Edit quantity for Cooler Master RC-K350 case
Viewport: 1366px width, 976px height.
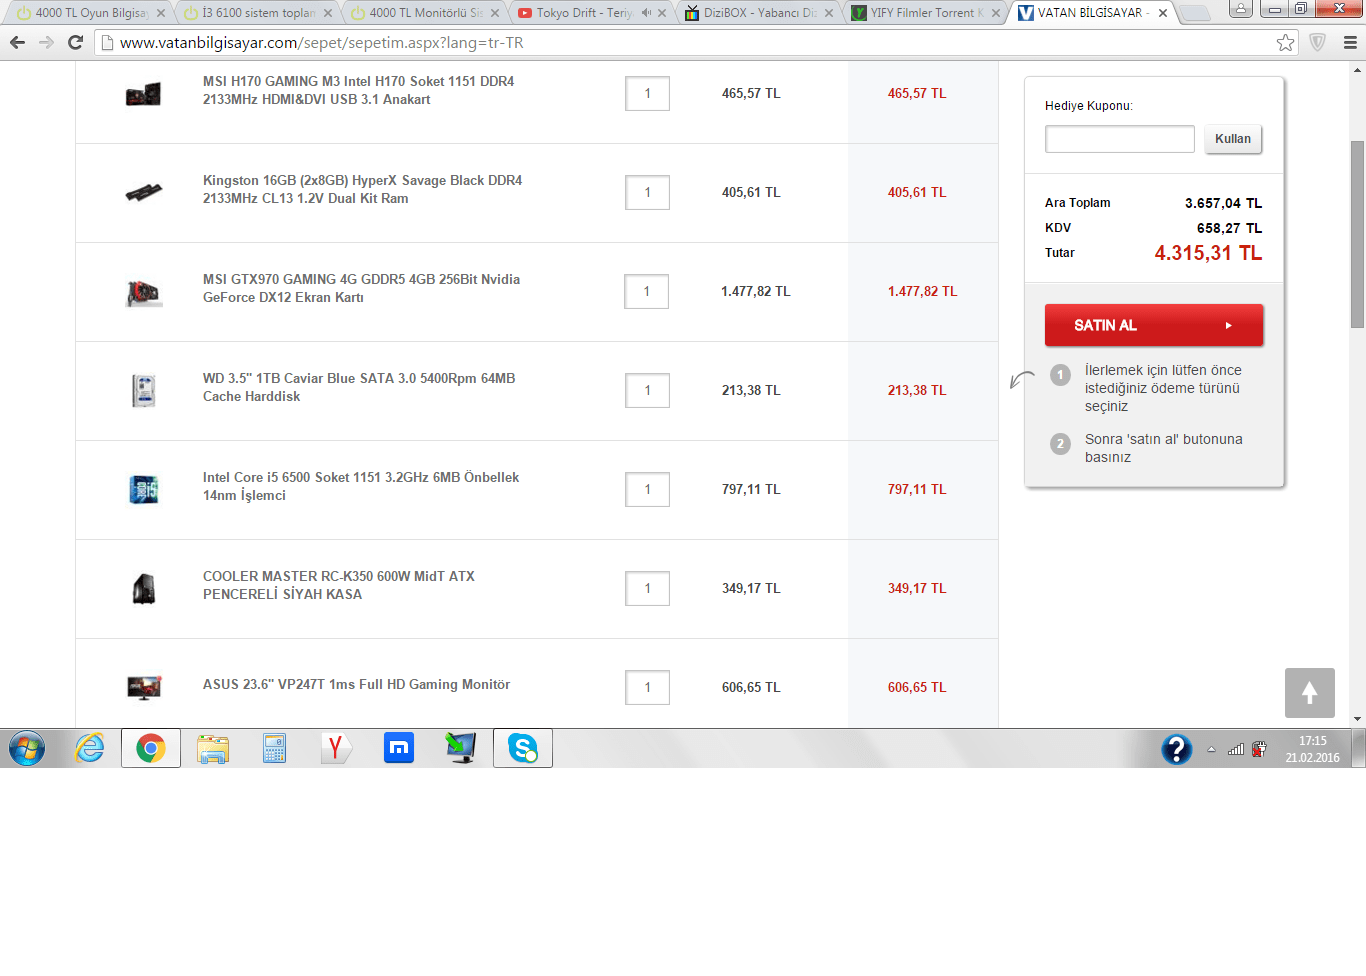coord(647,589)
